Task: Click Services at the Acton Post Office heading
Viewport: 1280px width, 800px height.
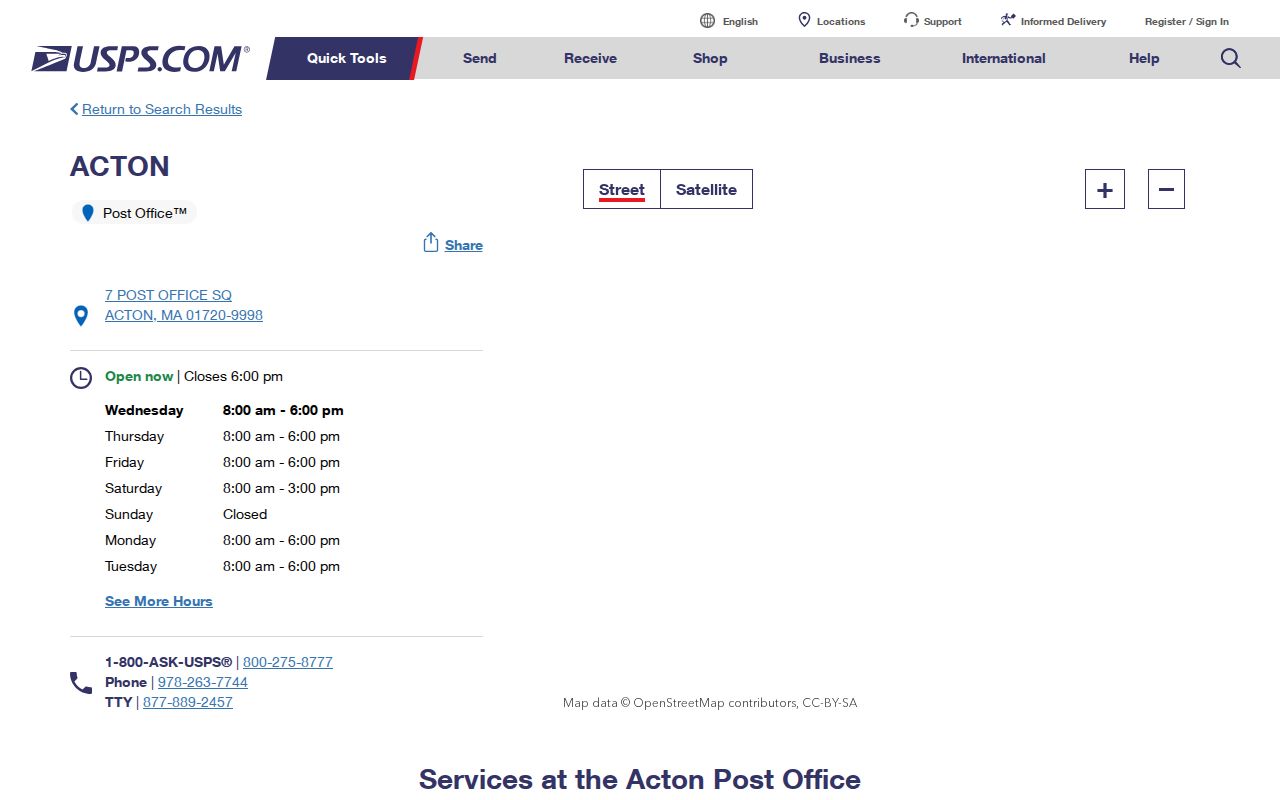Action: pos(640,779)
